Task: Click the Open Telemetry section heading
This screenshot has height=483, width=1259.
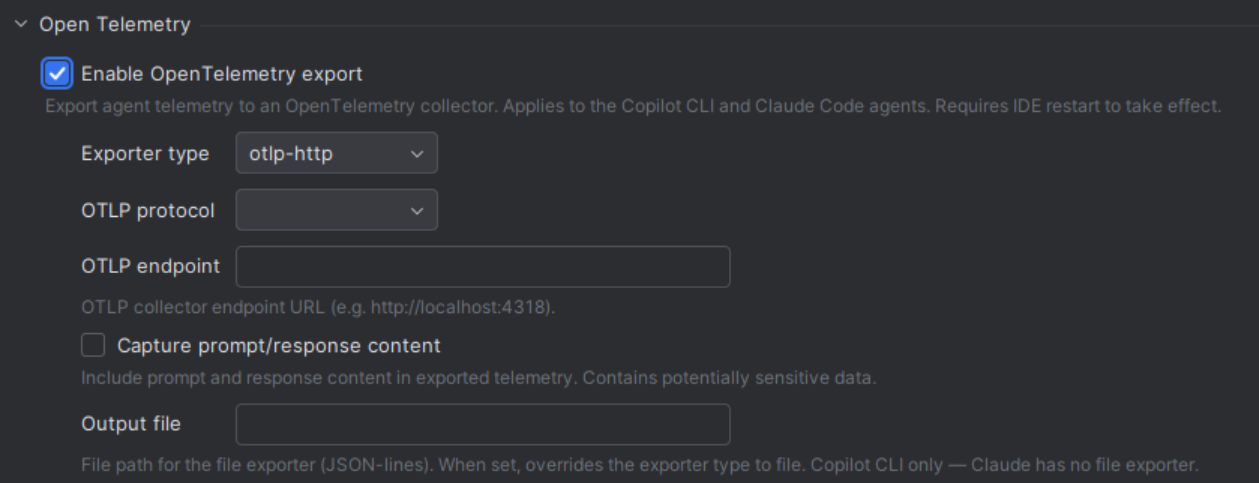Action: click(115, 25)
